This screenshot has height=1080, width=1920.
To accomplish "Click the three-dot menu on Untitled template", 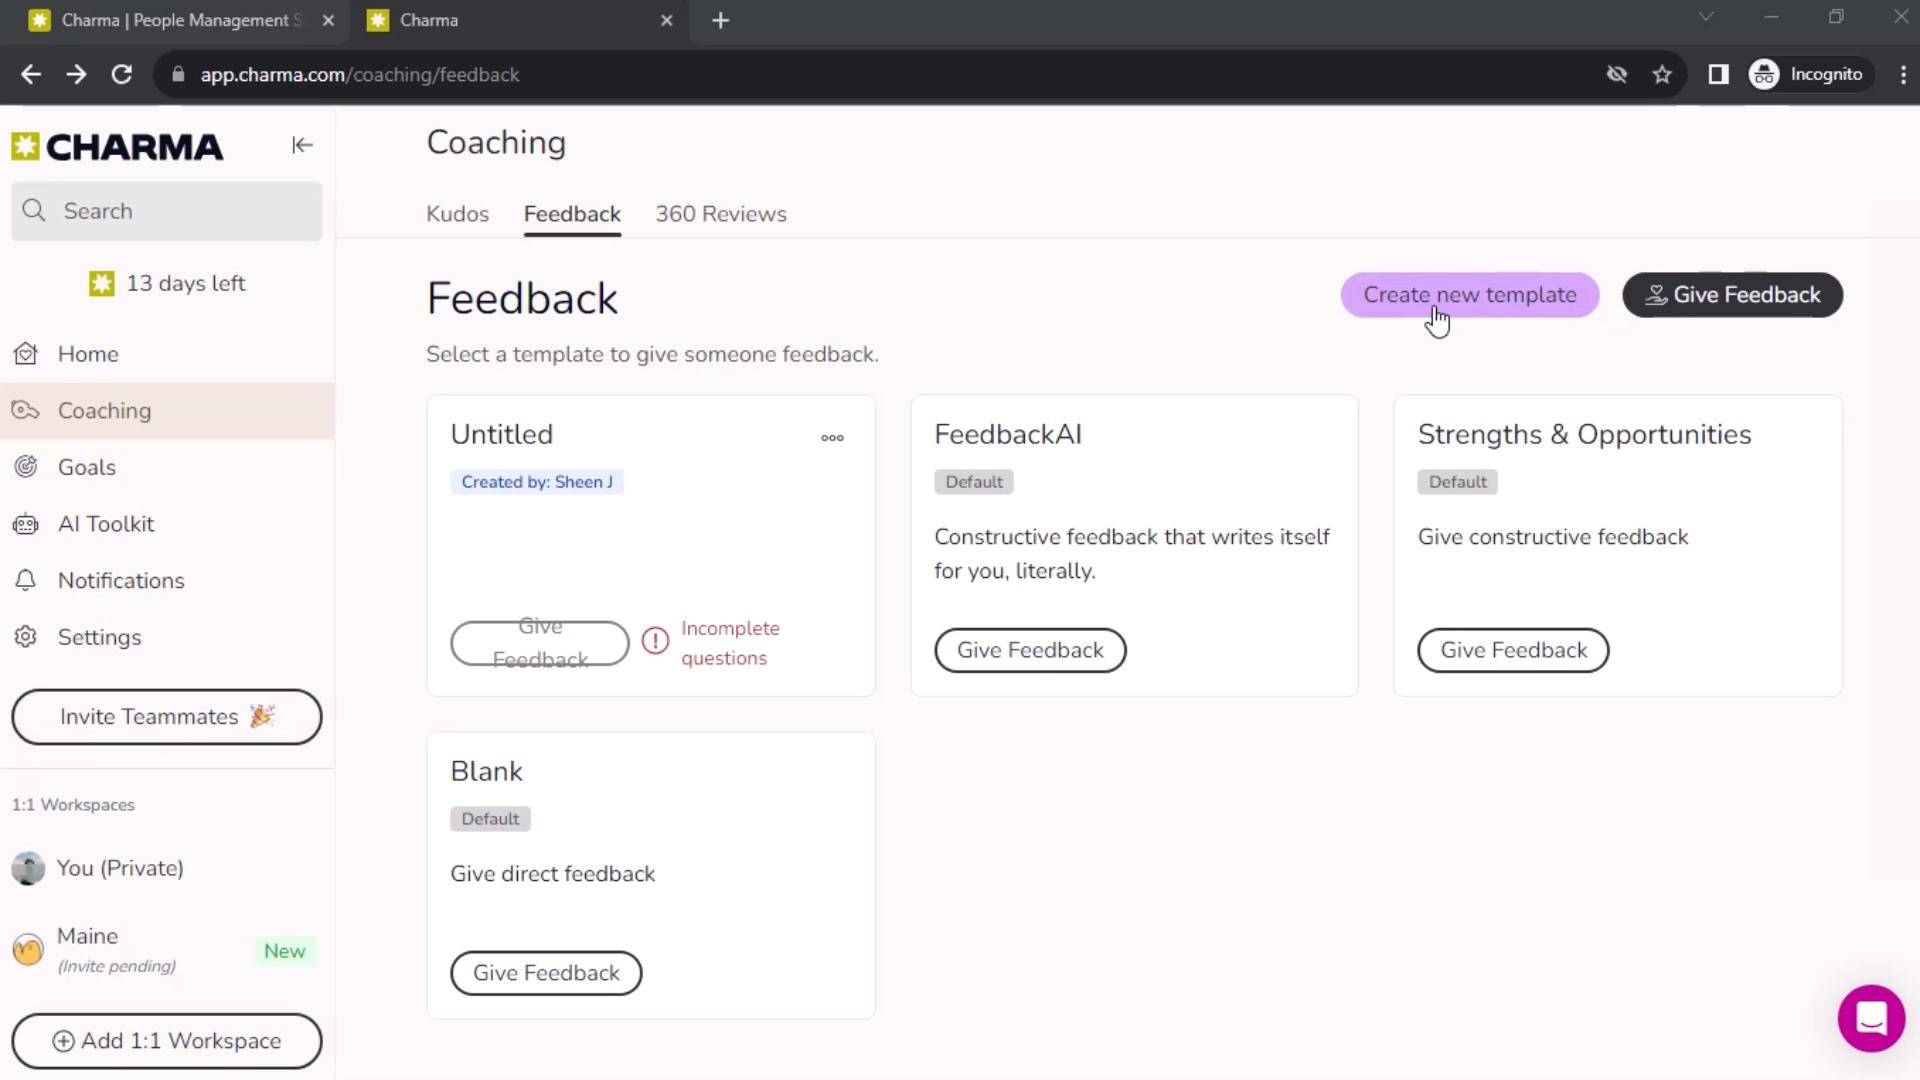I will [x=833, y=436].
